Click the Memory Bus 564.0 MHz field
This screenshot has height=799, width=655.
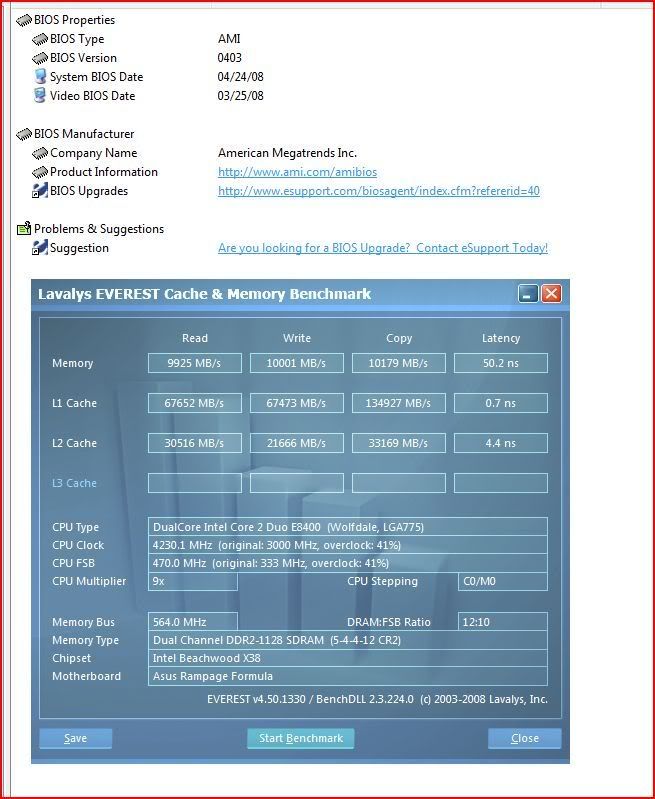tap(193, 622)
